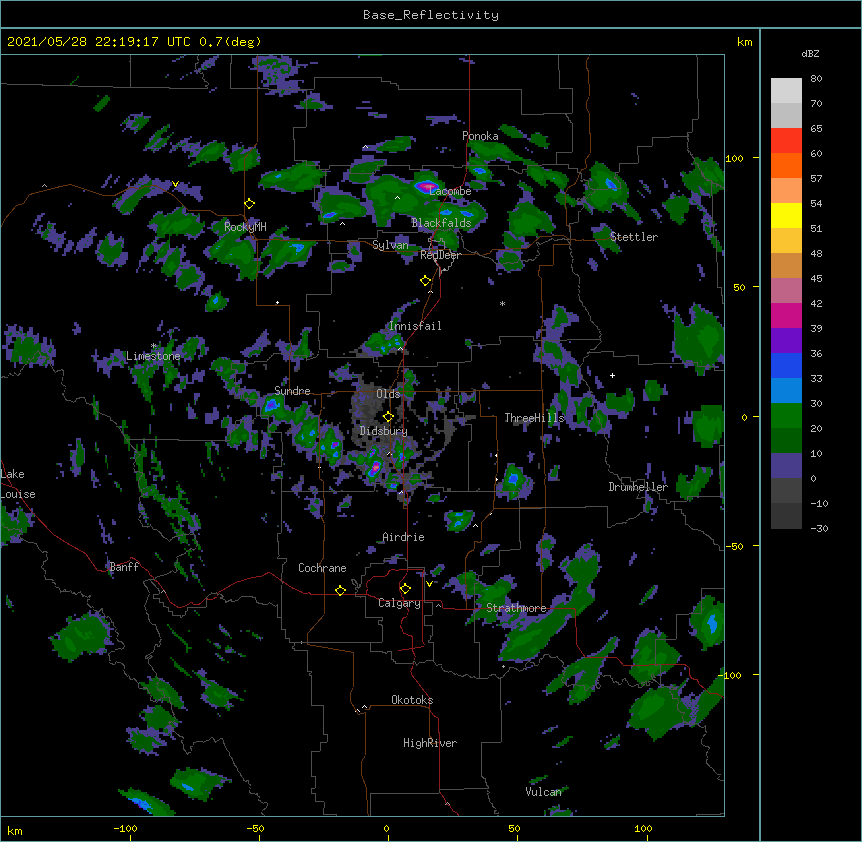Click the pink storm core southwest of Didsbury
The image size is (862, 842).
tap(375, 468)
